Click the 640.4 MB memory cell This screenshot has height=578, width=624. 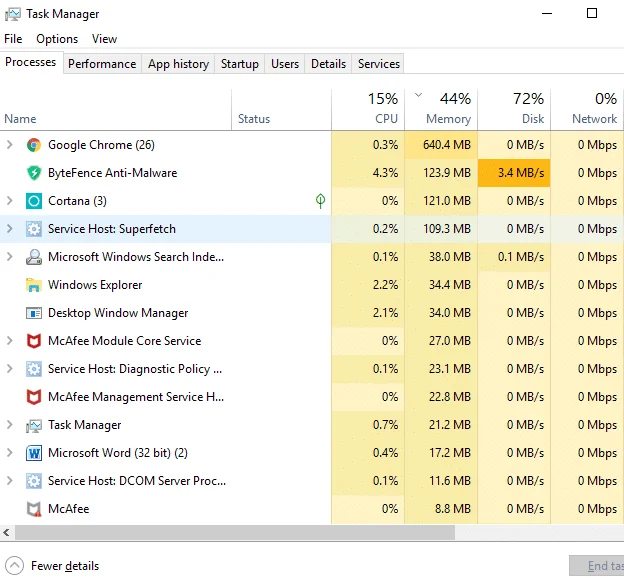coord(441,145)
